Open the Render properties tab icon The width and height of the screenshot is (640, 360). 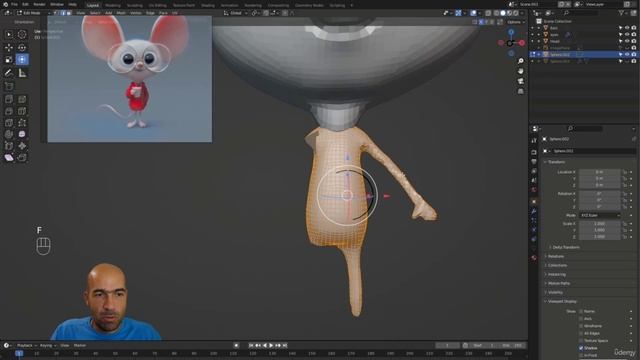tap(534, 152)
